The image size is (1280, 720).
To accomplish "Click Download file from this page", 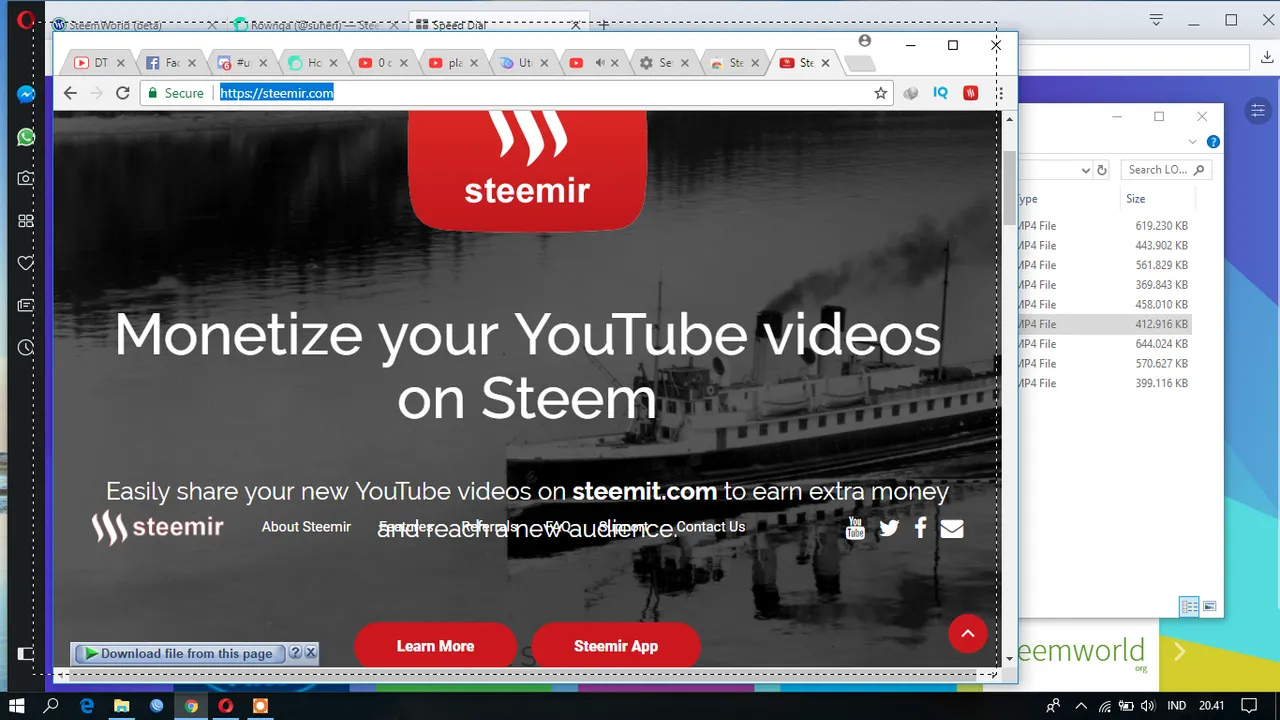I will point(178,653).
